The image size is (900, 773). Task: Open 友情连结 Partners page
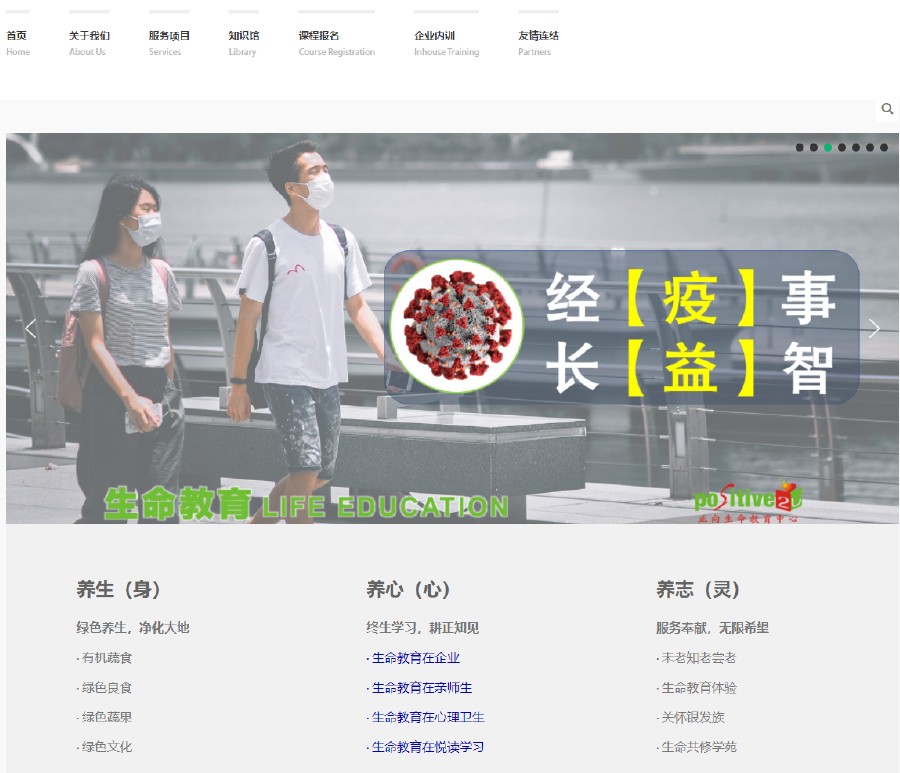(538, 42)
